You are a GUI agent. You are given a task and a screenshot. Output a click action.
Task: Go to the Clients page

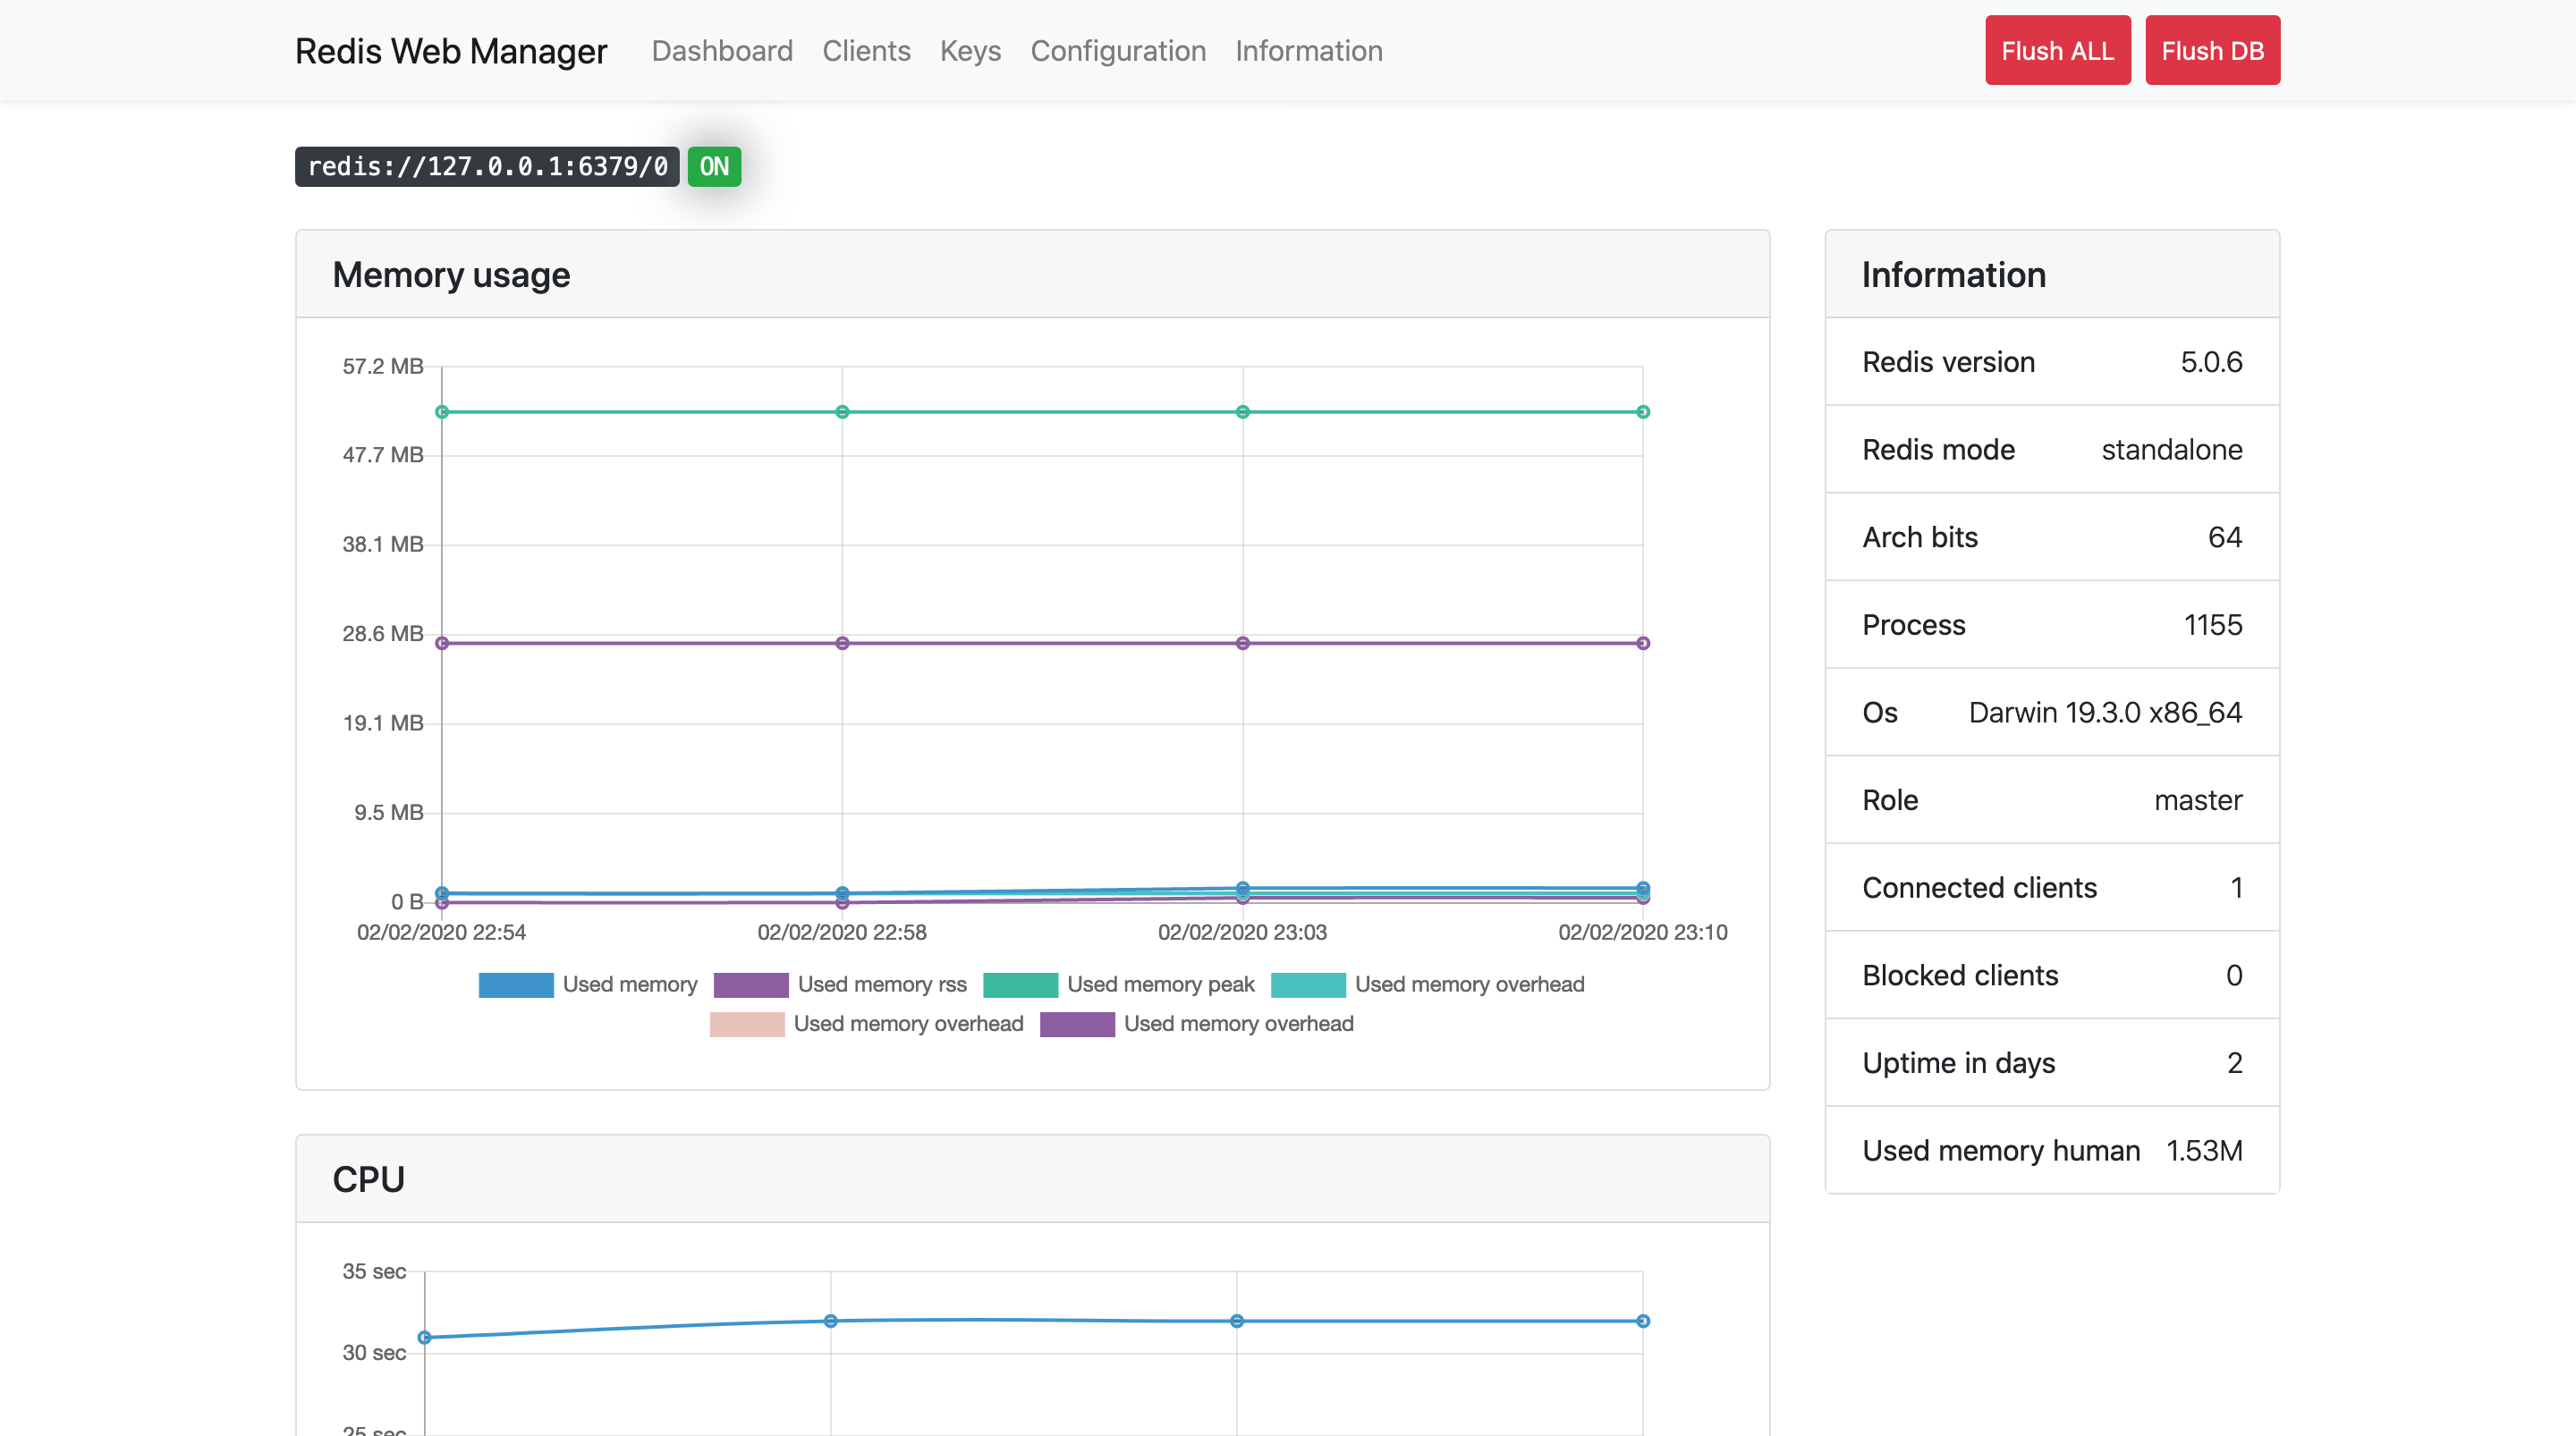pyautogui.click(x=865, y=51)
